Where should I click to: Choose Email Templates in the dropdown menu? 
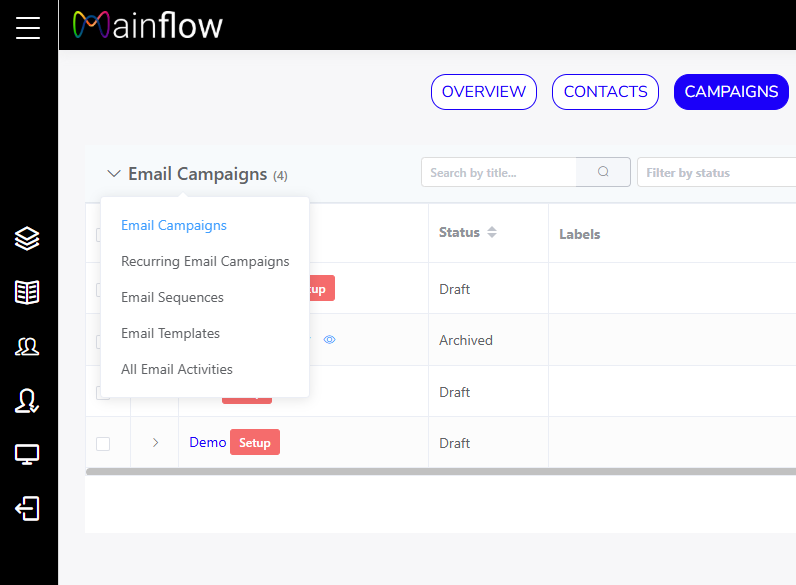[x=170, y=333]
